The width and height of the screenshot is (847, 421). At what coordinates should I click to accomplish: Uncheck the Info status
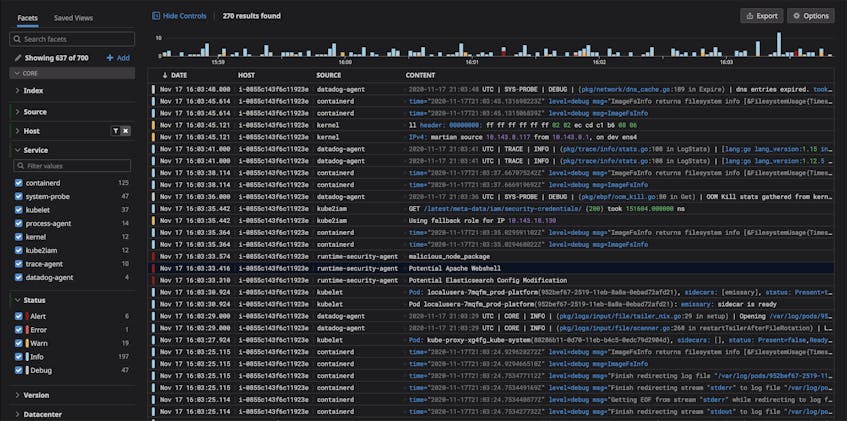pyautogui.click(x=19, y=357)
